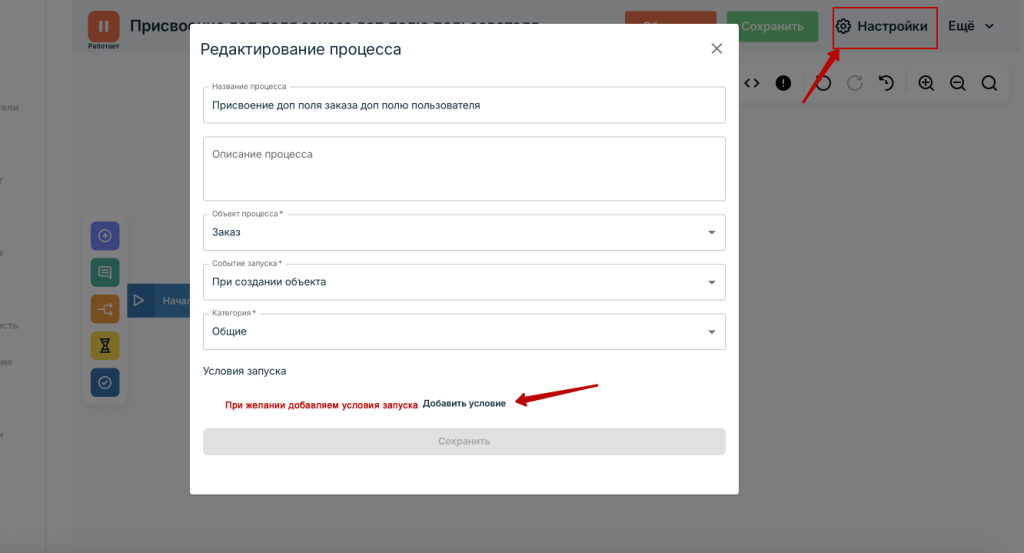Click the Условия запуска heading
Screen dimensions: 1024x553
pyautogui.click(x=244, y=371)
